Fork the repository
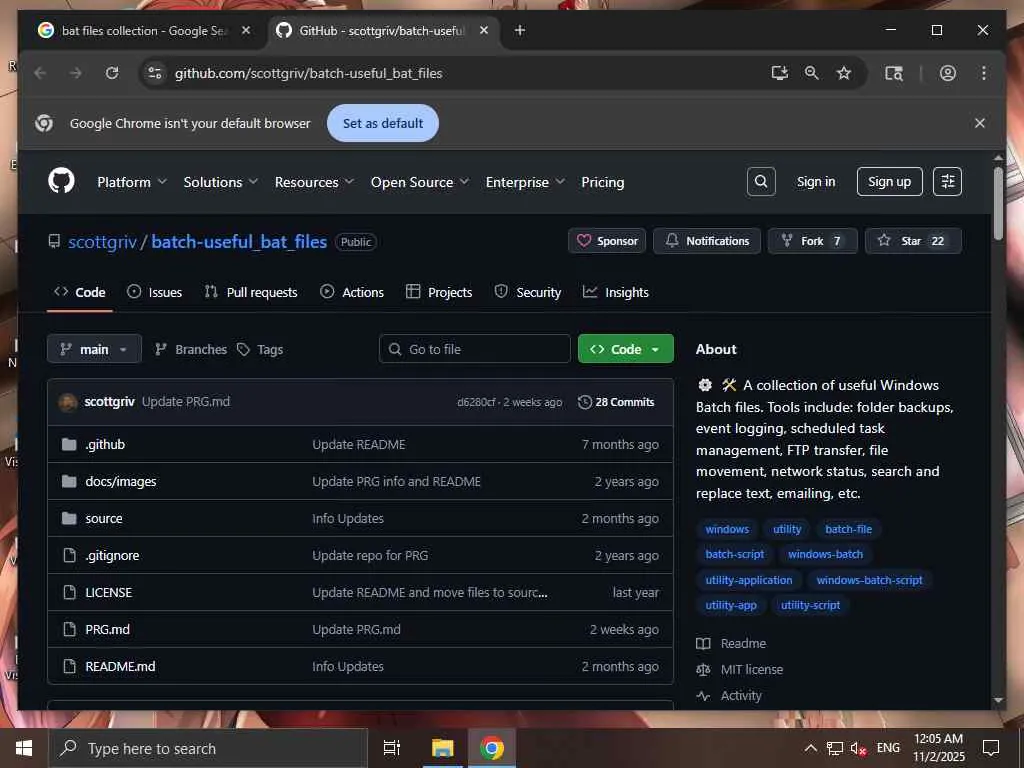Screen dimensions: 1024x768 812,241
